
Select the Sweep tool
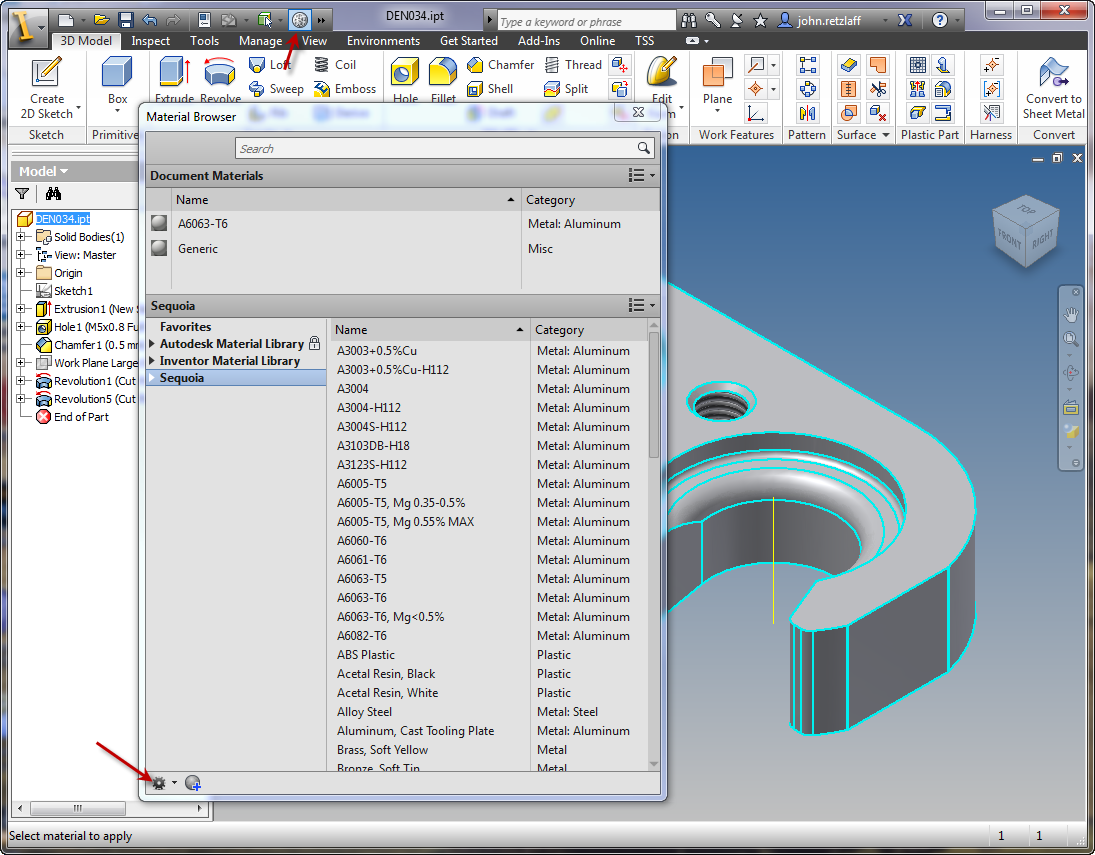(x=277, y=89)
